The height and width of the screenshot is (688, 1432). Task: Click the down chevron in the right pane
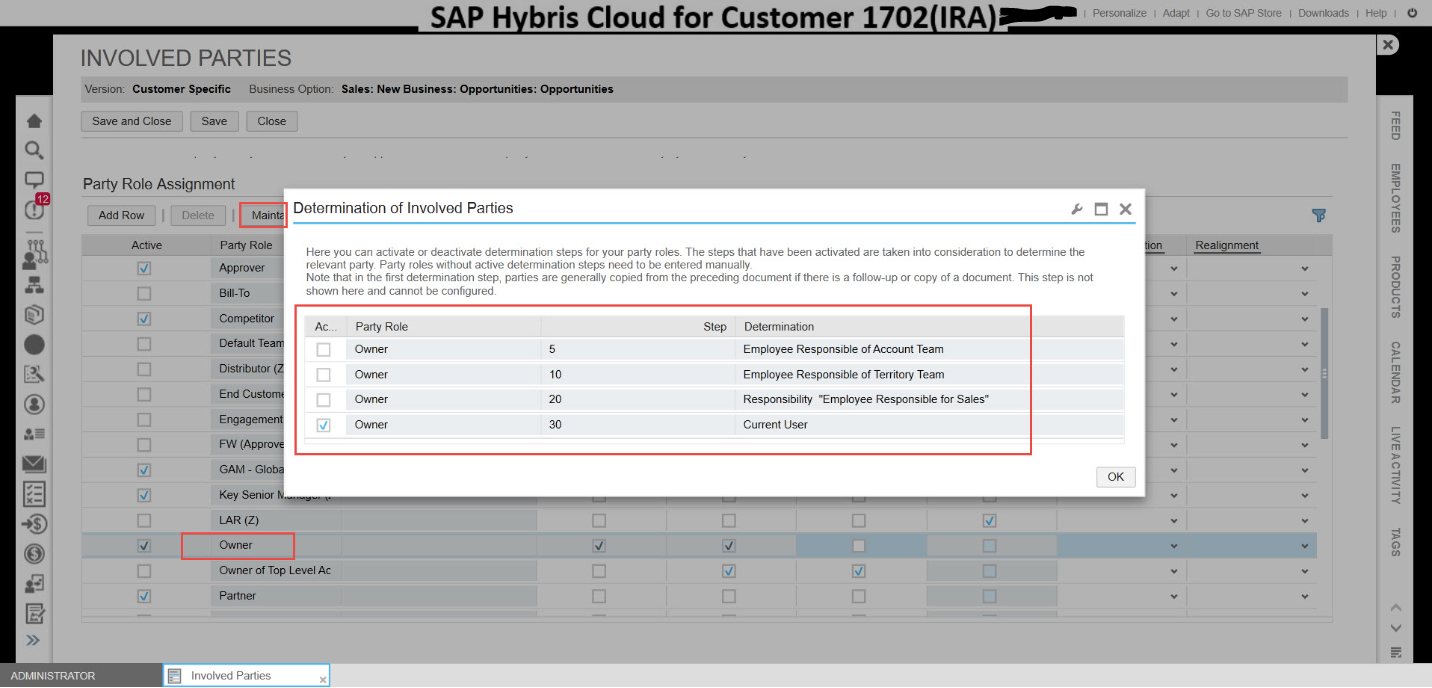1396,628
